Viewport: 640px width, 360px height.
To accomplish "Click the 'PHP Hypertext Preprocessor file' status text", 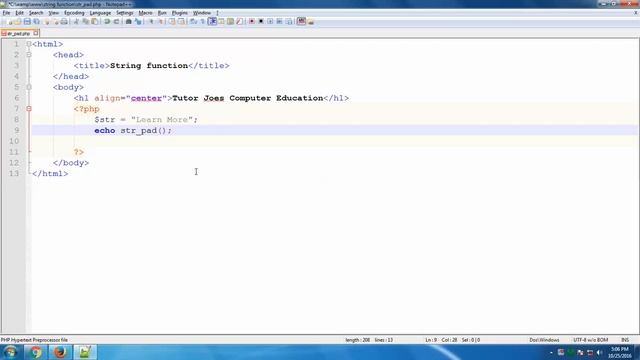I will pos(34,340).
